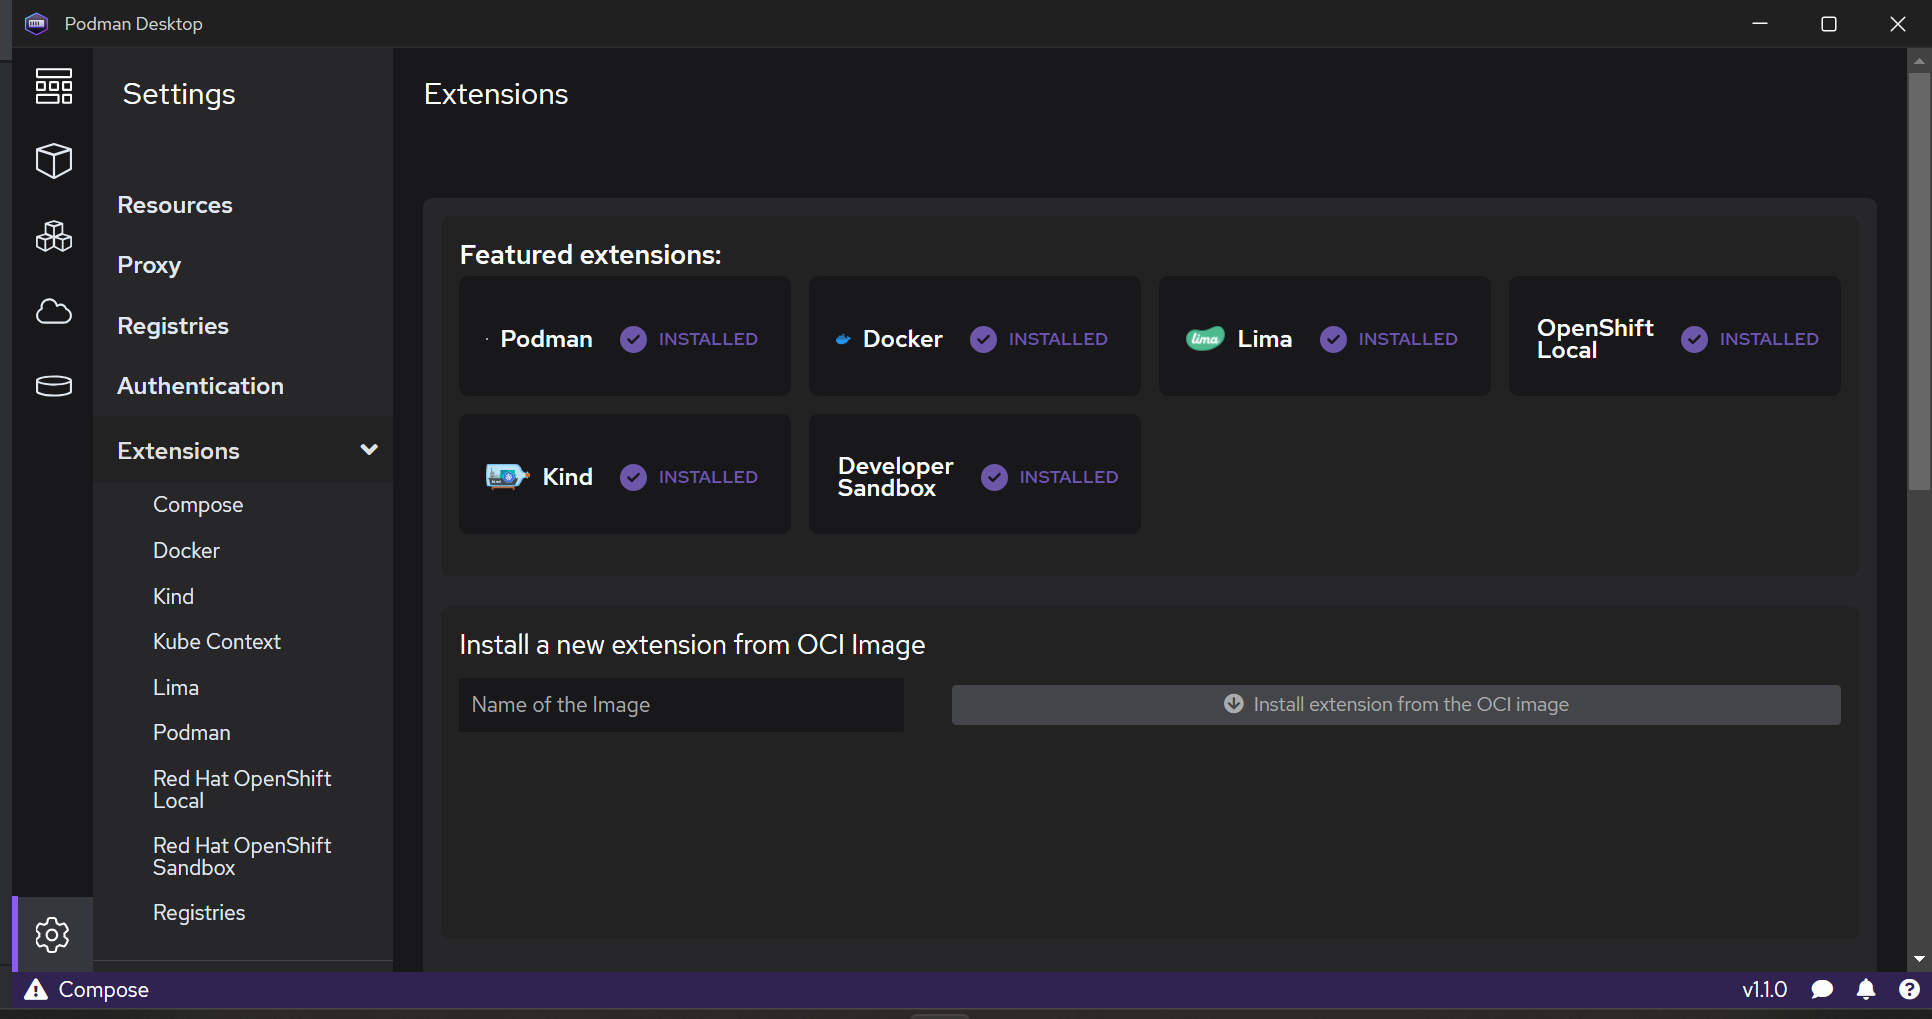Open the Compose extension page
This screenshot has height=1019, width=1932.
(198, 505)
